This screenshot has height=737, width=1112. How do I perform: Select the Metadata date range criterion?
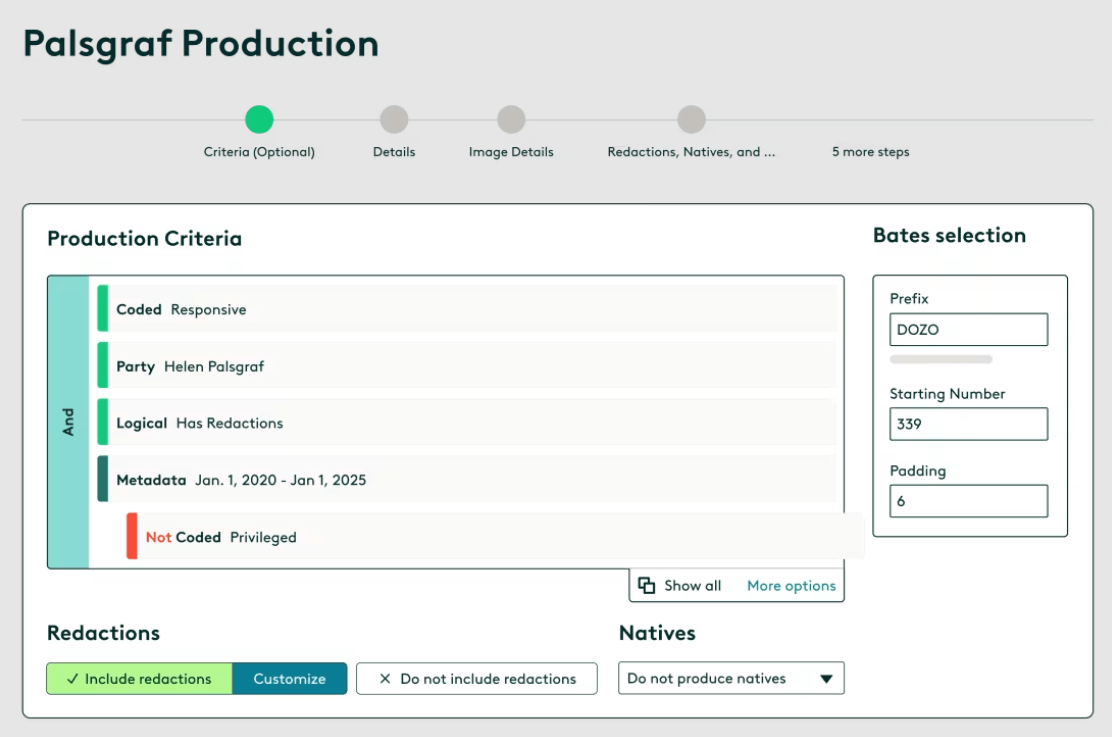click(467, 480)
